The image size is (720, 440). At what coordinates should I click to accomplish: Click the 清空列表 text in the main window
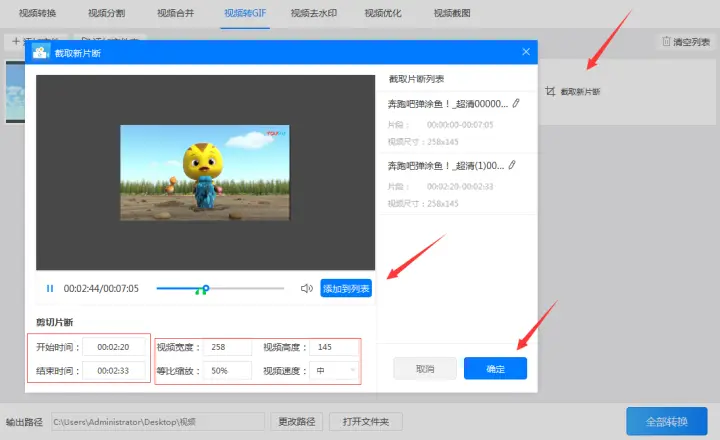coord(692,42)
